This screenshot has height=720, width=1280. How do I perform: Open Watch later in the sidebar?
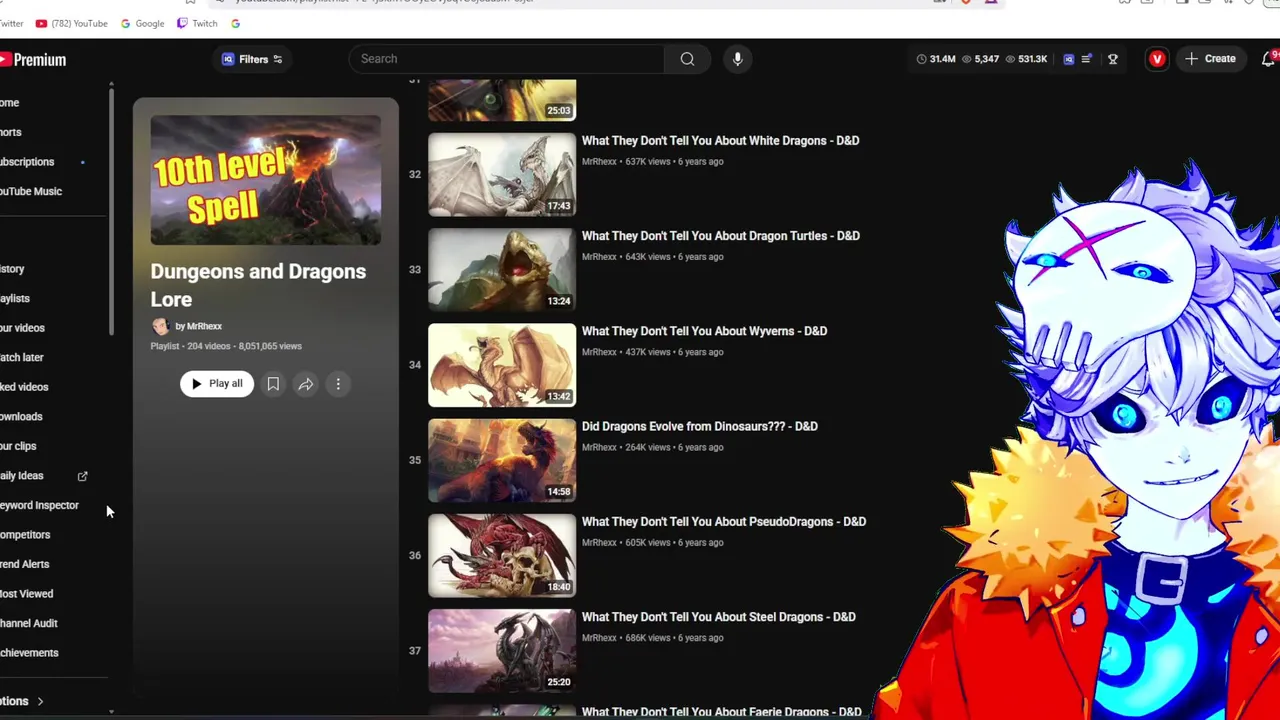point(22,357)
